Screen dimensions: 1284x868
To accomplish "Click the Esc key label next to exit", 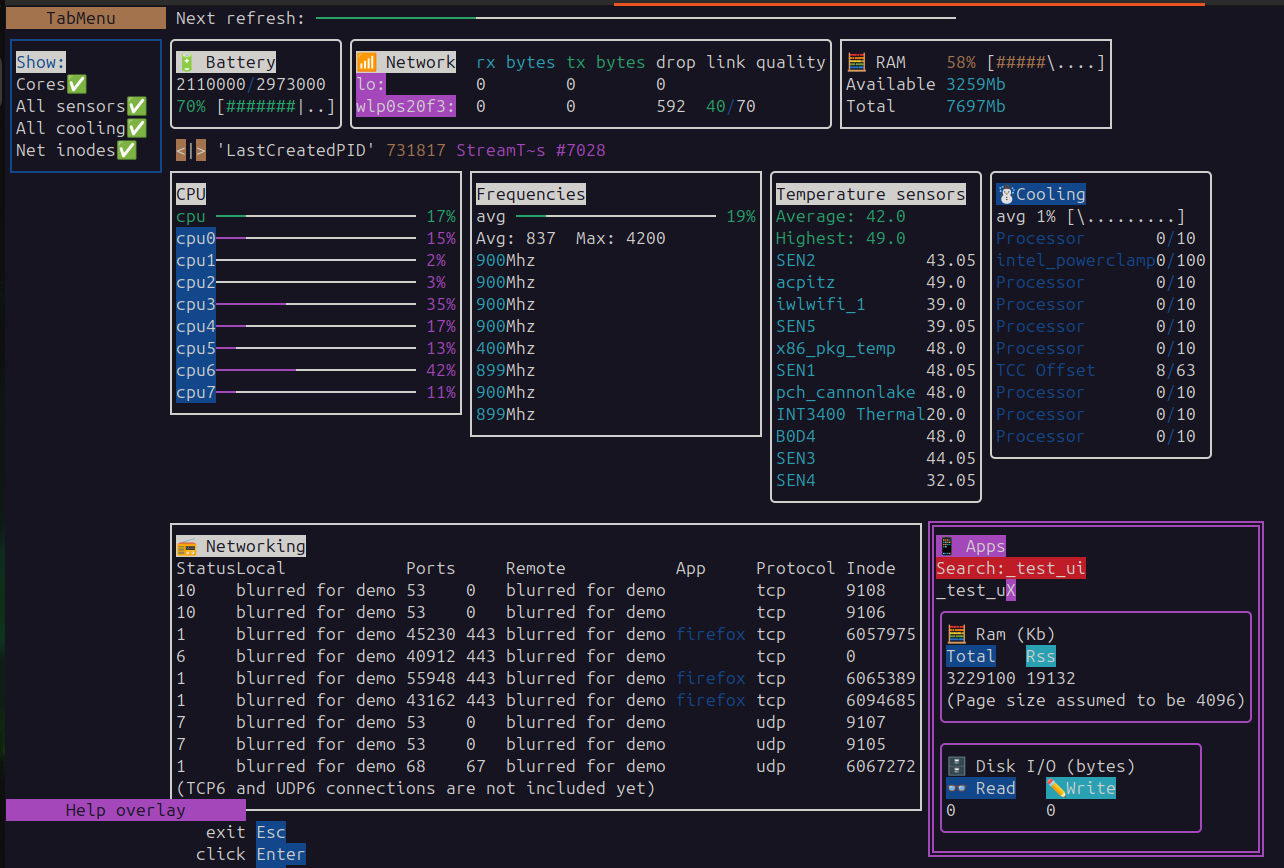I will [271, 832].
